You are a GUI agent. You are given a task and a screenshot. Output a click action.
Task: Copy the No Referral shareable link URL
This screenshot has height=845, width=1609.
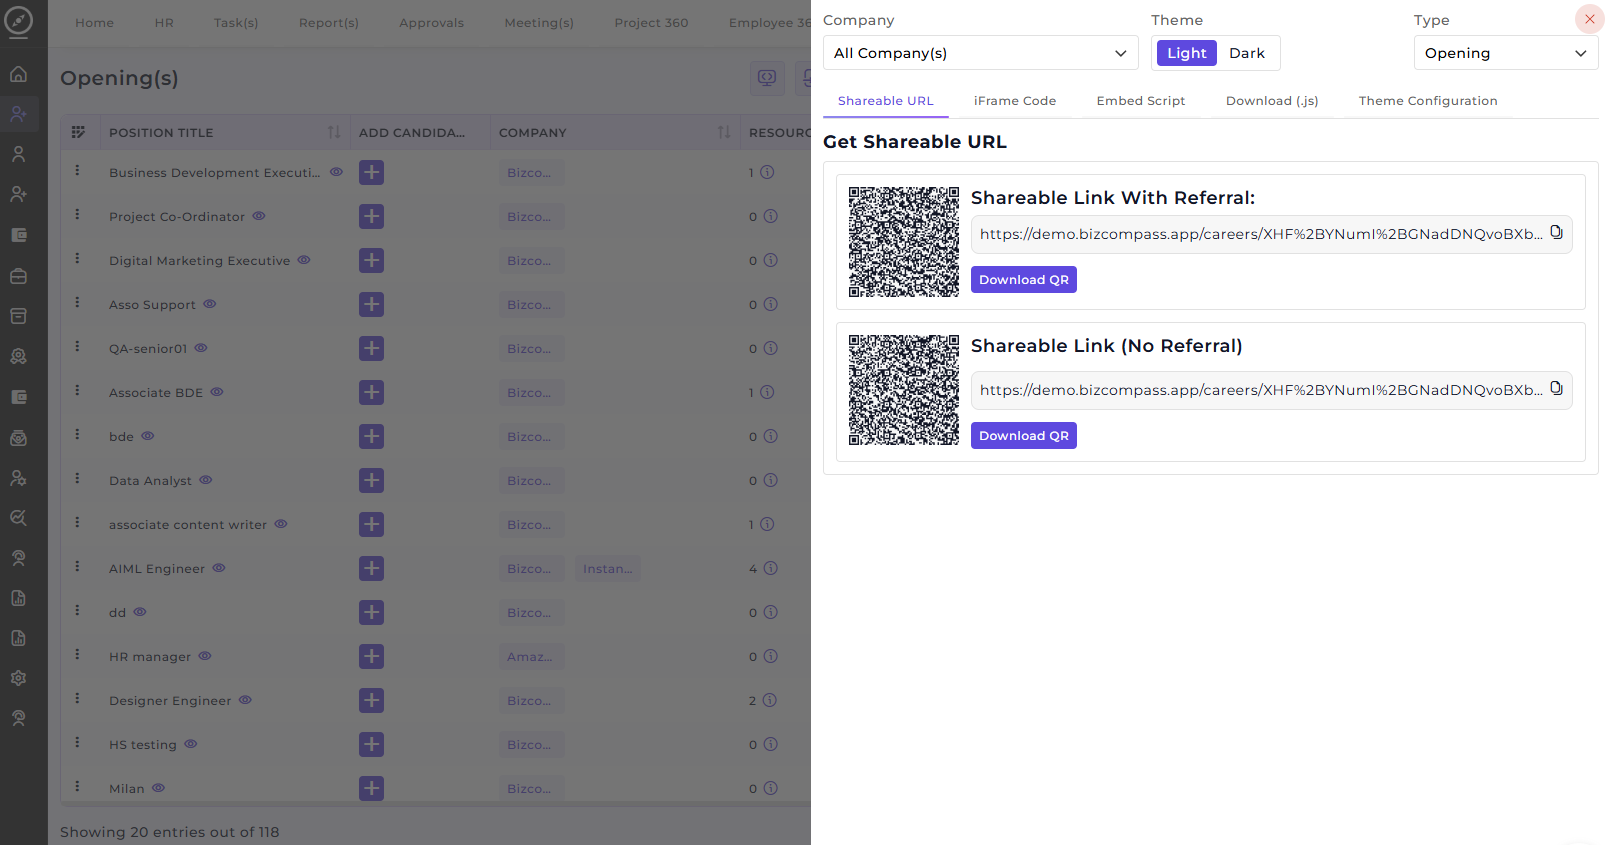coord(1556,388)
